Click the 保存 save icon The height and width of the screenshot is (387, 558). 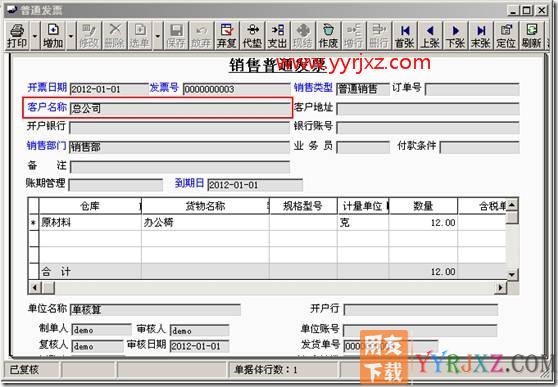[176, 36]
